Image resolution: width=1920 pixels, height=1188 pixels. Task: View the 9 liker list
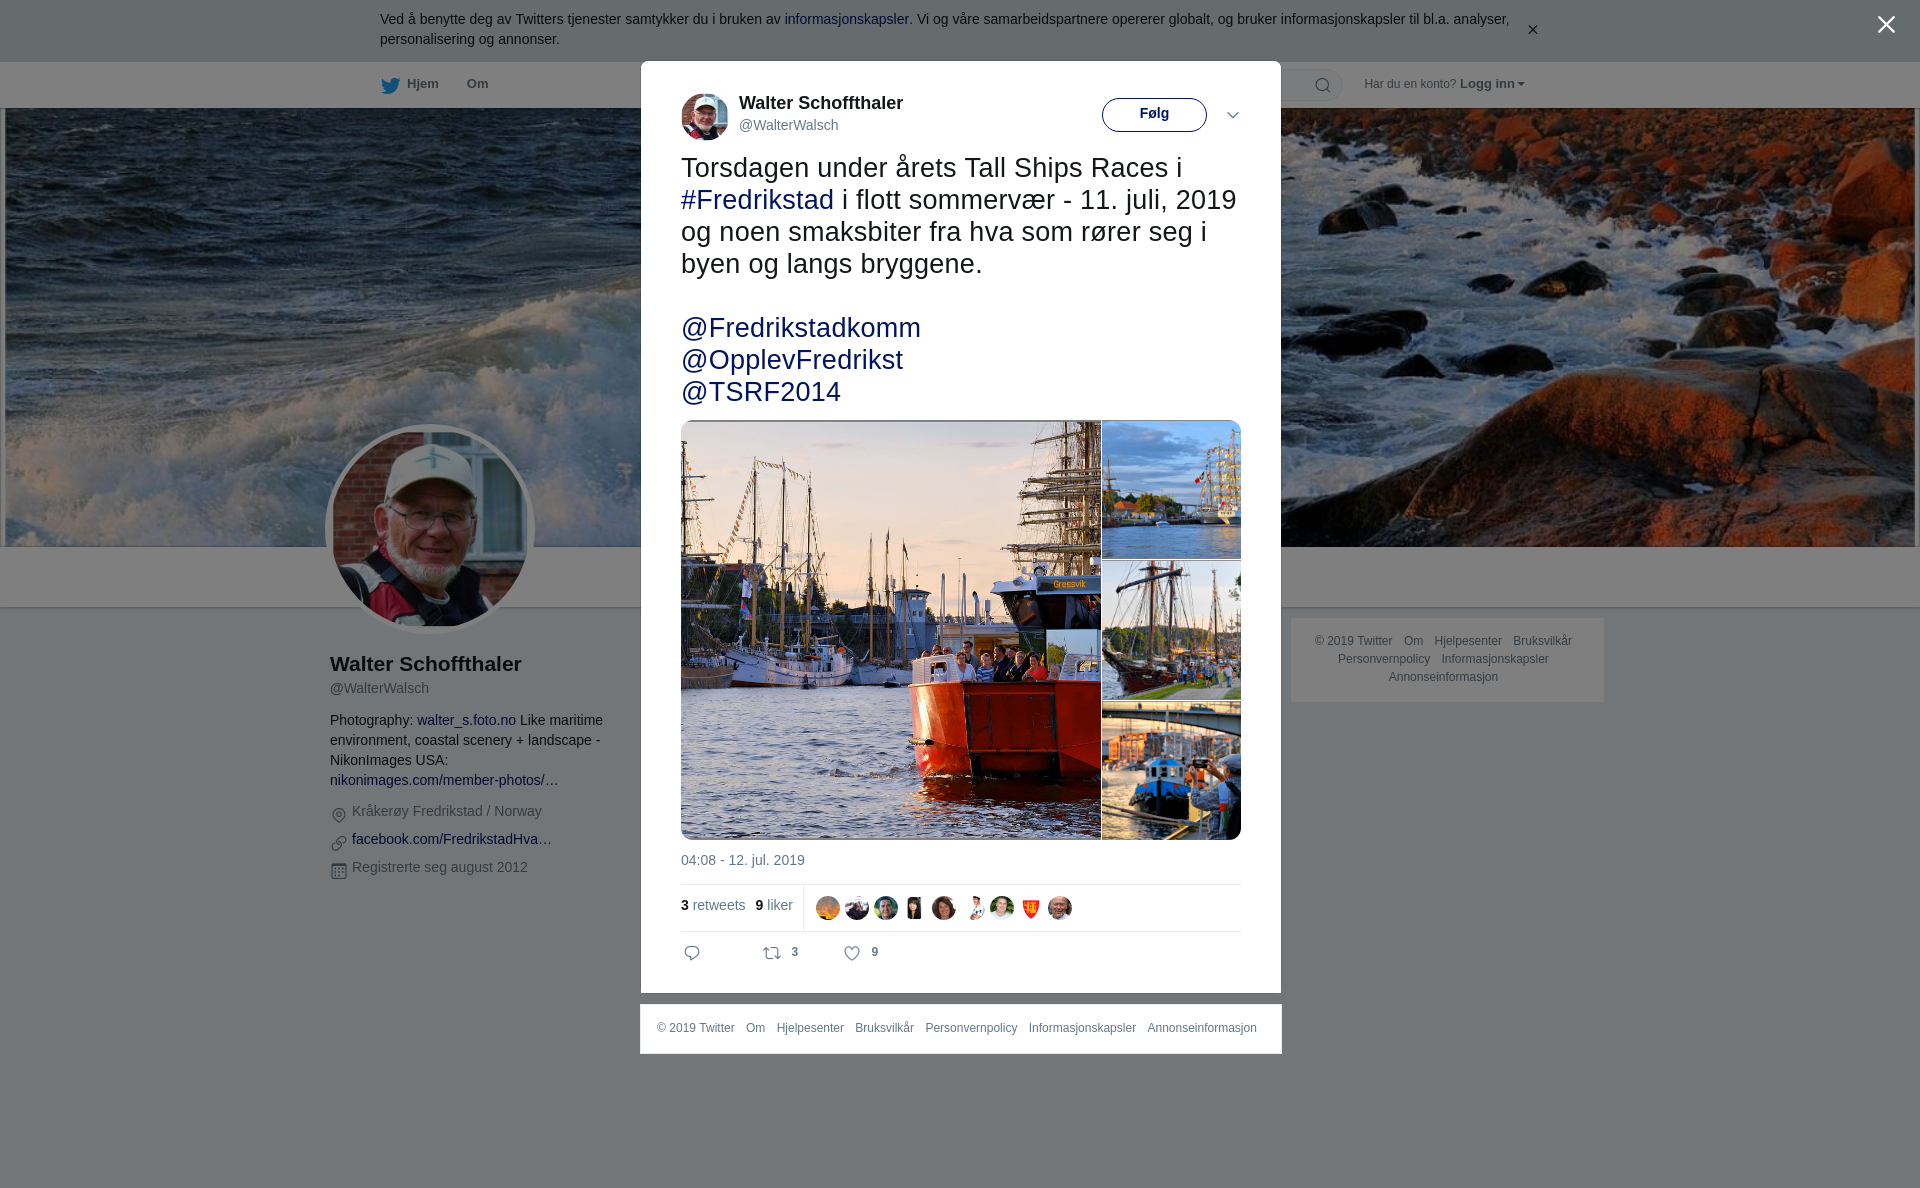774,905
